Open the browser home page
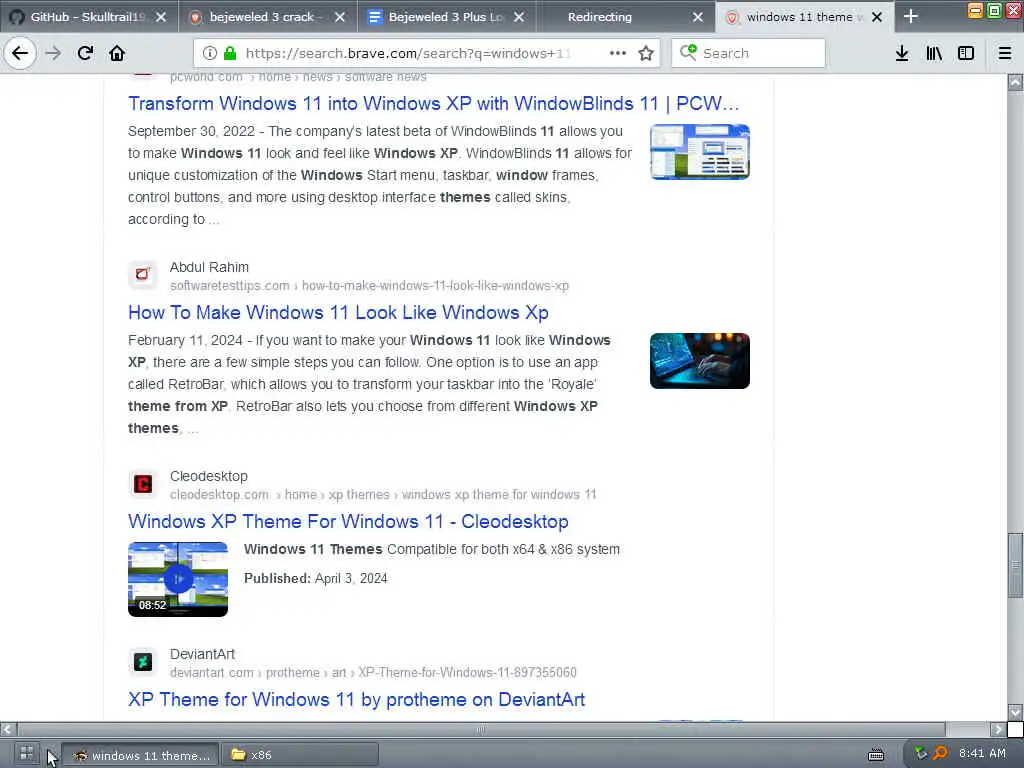The height and width of the screenshot is (768, 1024). pos(117,54)
